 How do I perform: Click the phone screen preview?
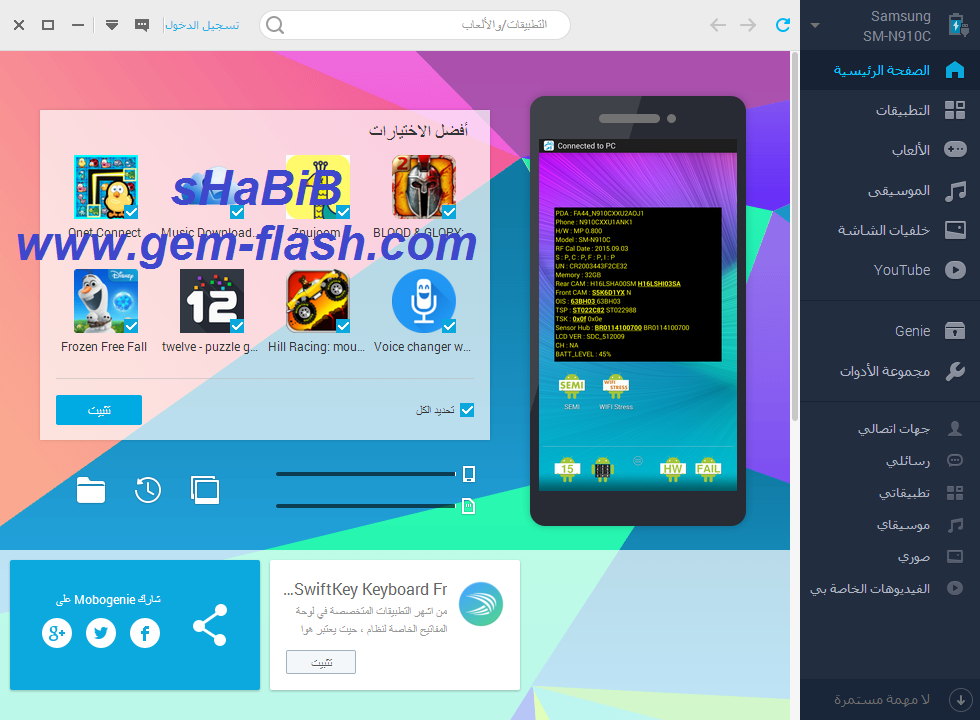click(638, 315)
